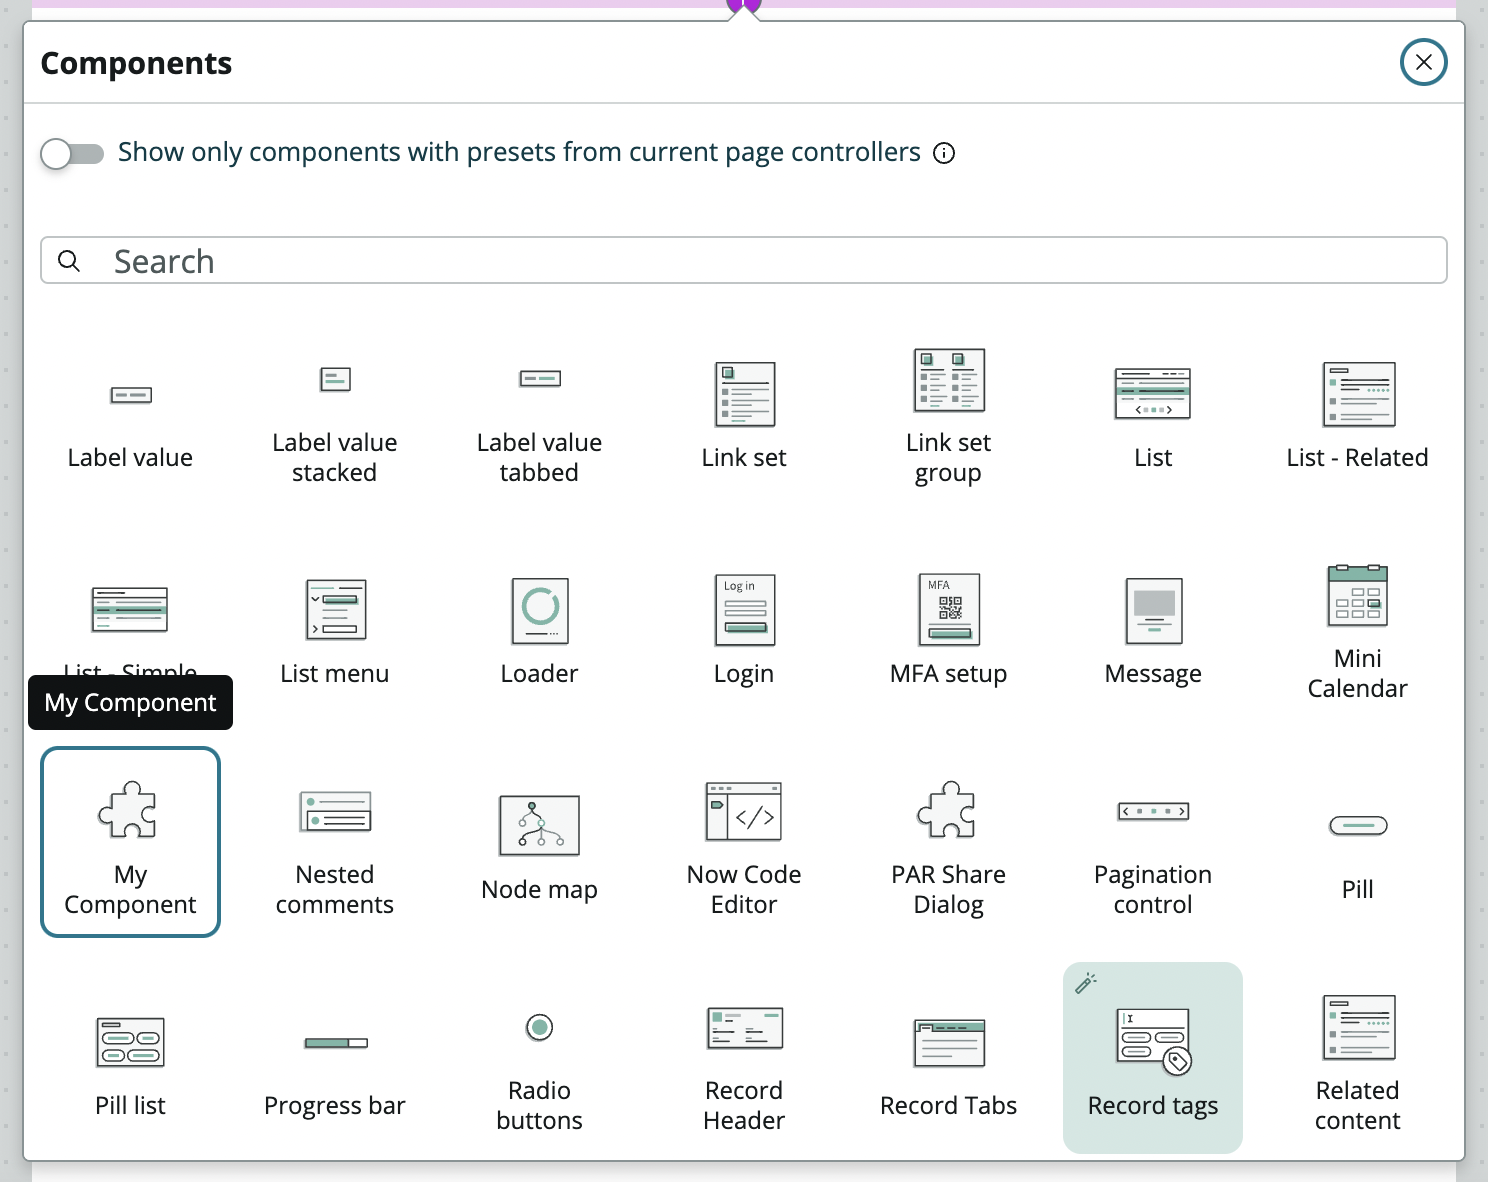Add the Record tags component

[1153, 1058]
